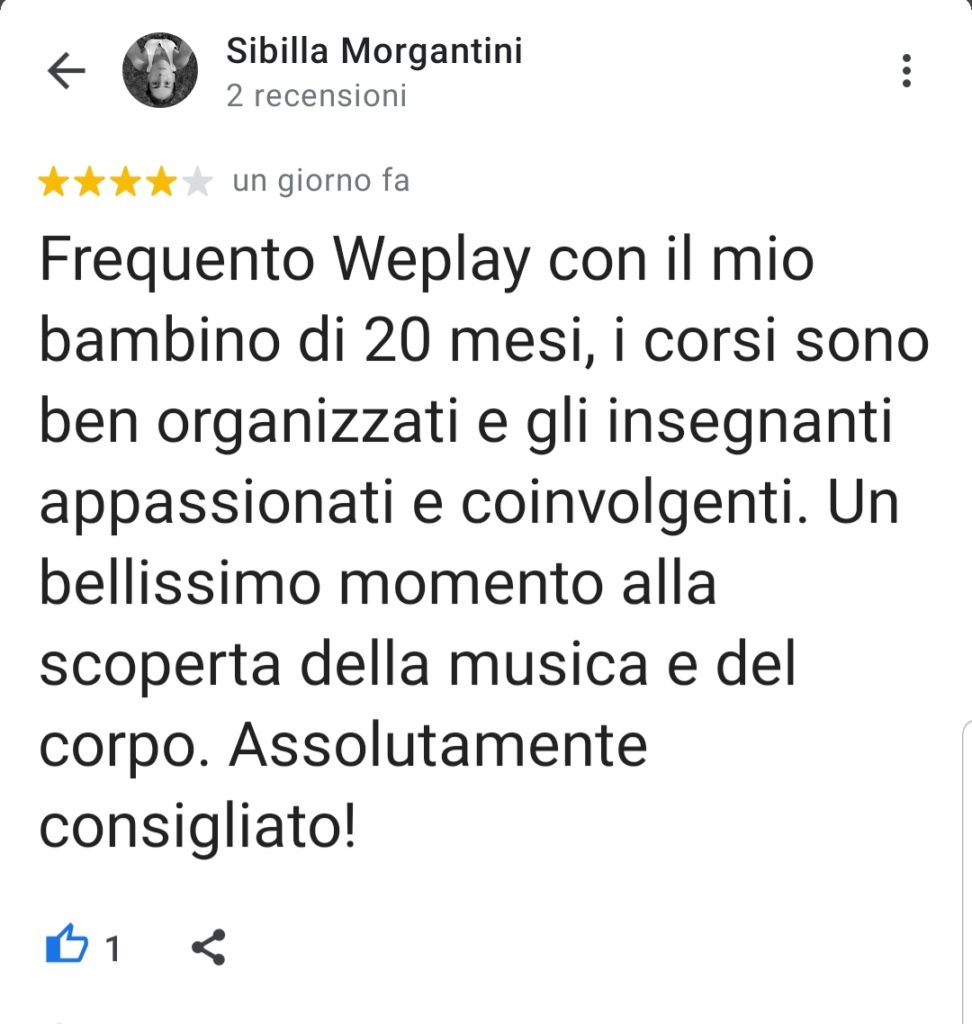
Task: View the reviewer's 2 recensioni
Action: (316, 95)
